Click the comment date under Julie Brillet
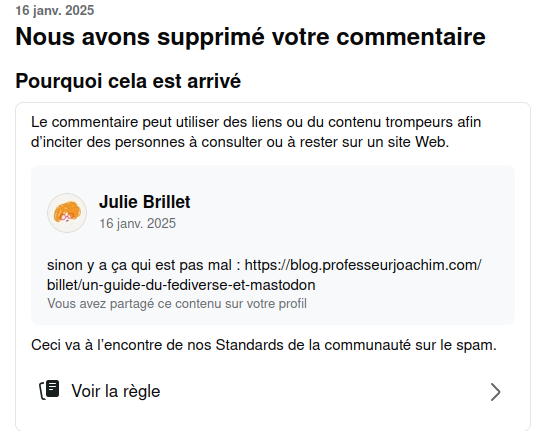 [137, 224]
